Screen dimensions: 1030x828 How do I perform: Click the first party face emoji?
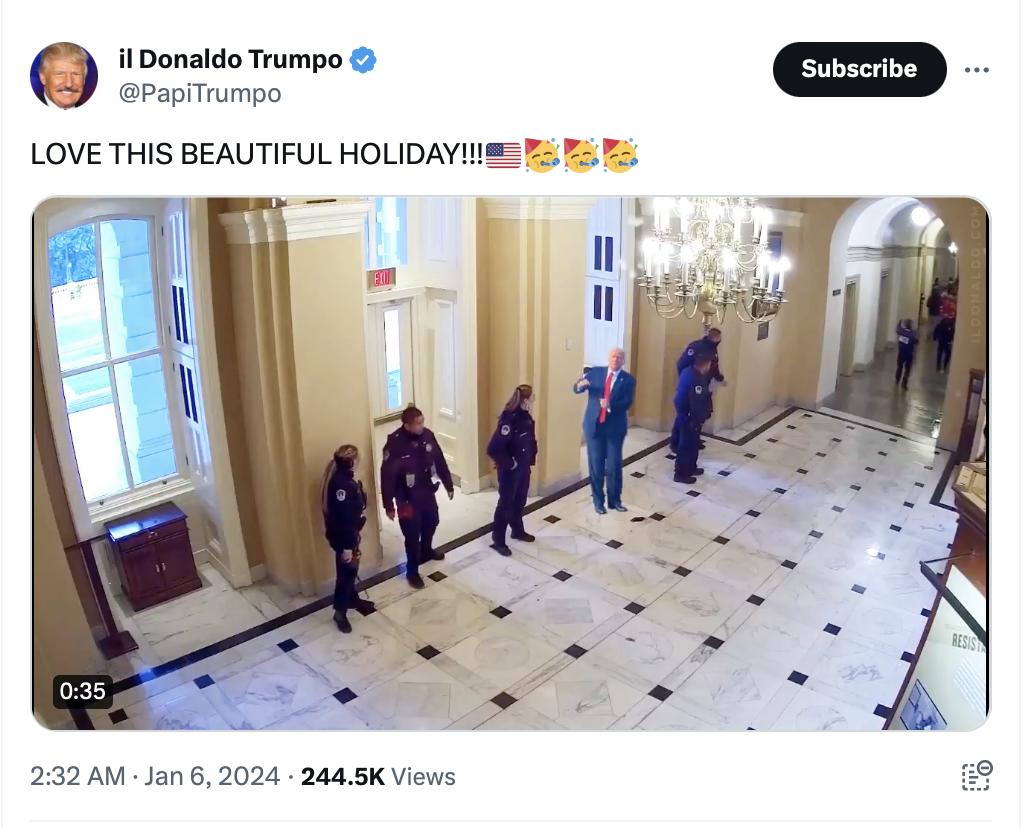pyautogui.click(x=542, y=155)
